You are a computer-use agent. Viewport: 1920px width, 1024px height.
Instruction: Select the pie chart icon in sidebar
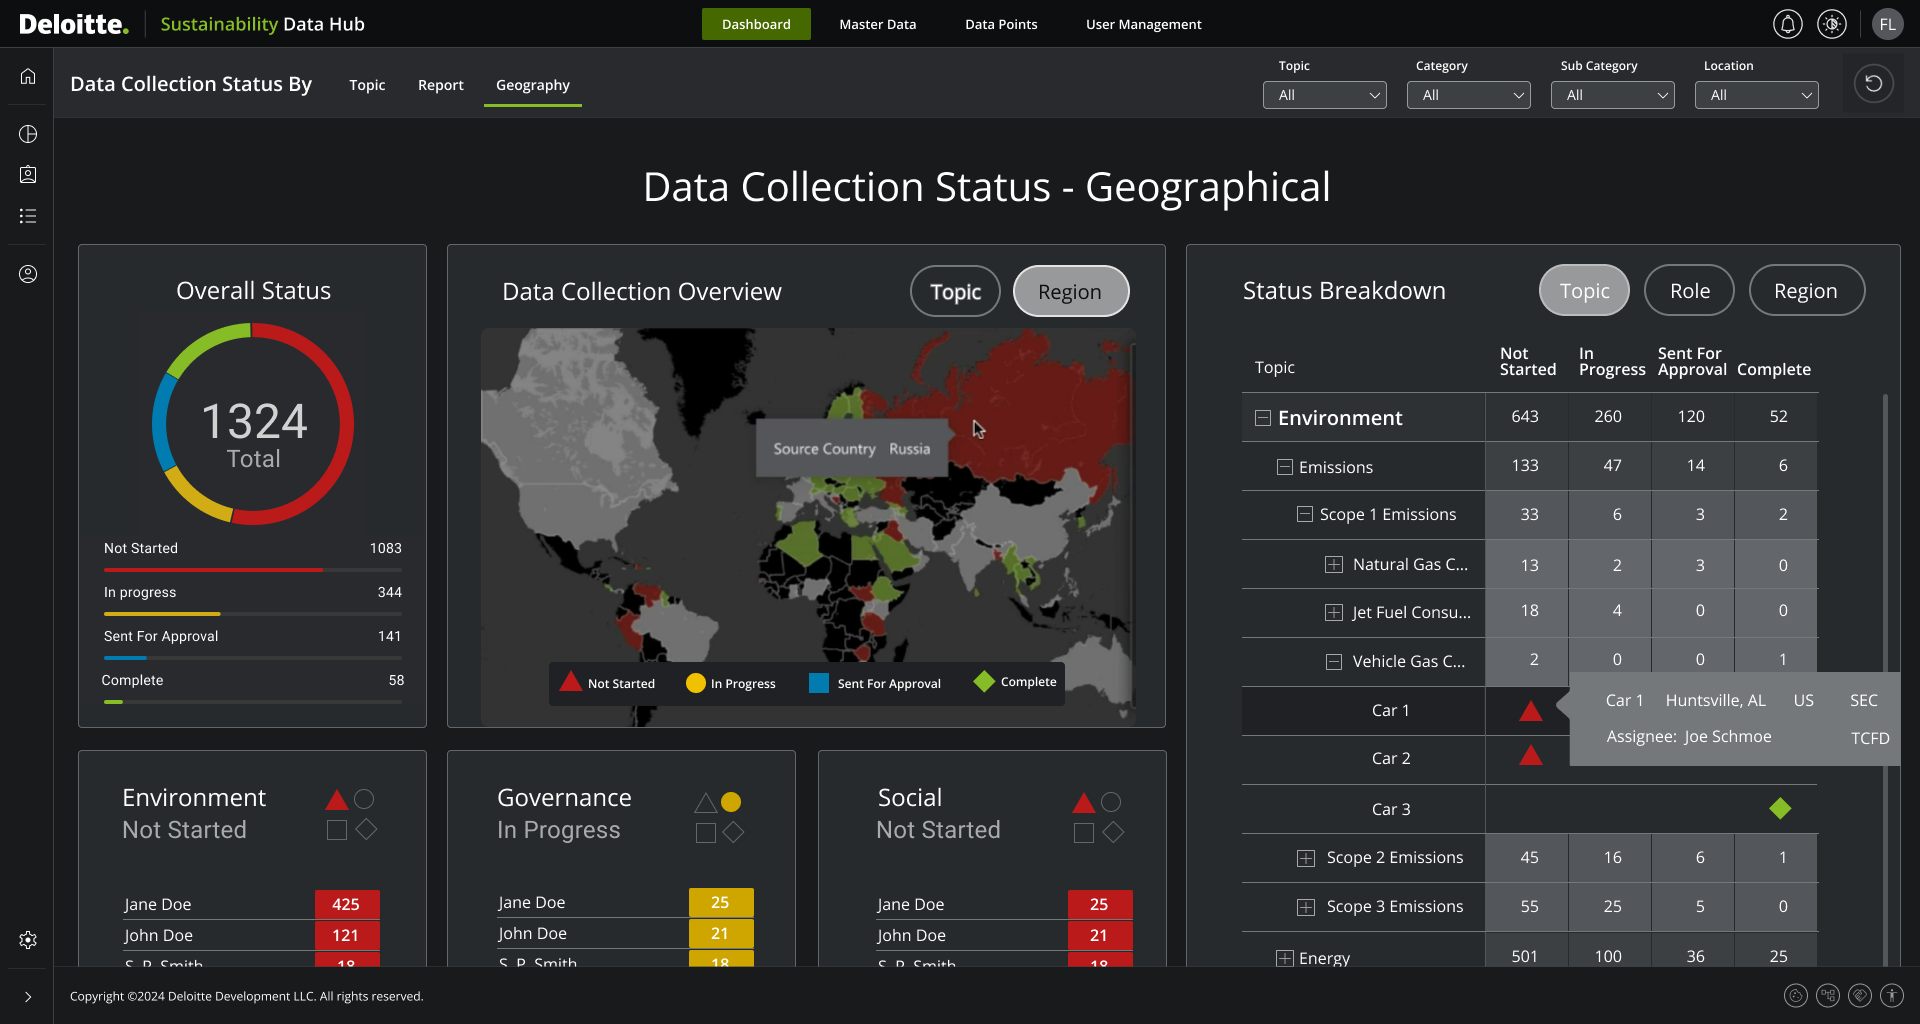tap(27, 134)
